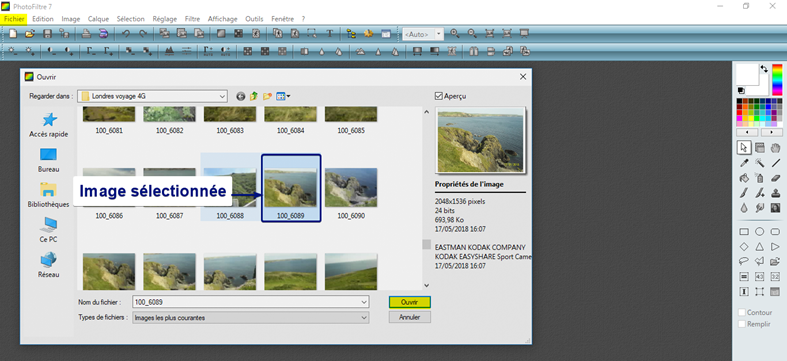This screenshot has height=361, width=787.
Task: Select the Pipette eyedropper tool
Action: point(744,163)
